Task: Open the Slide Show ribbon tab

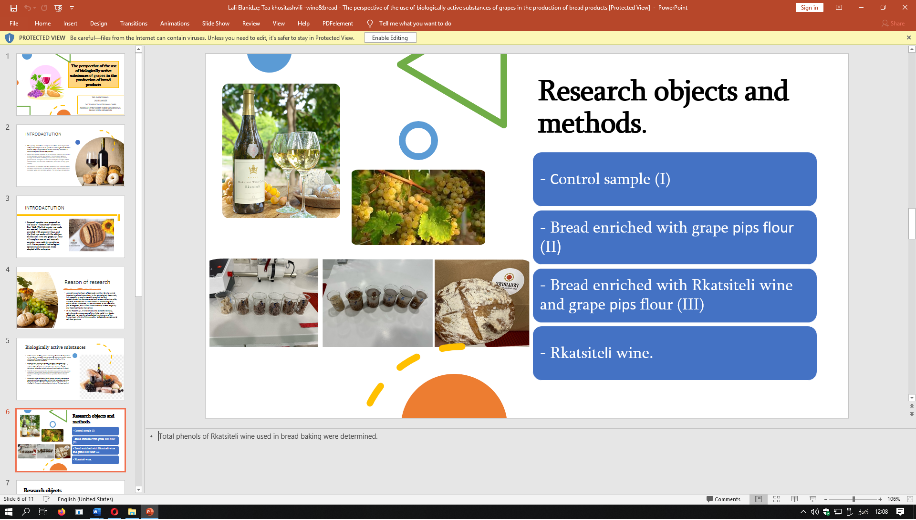Action: tap(215, 22)
